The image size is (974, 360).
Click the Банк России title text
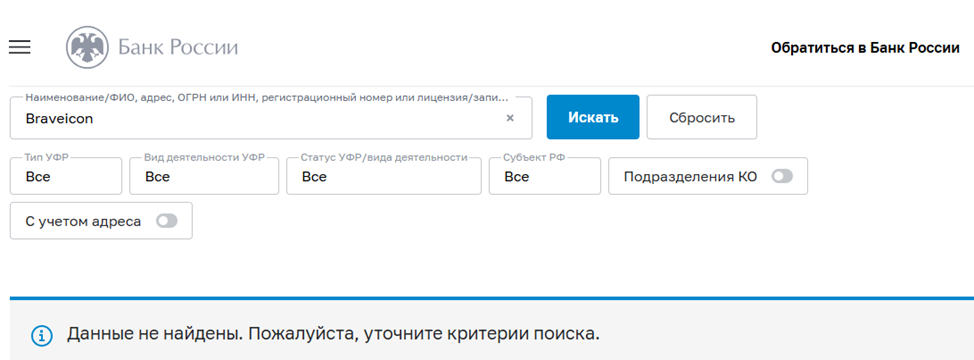tap(178, 48)
